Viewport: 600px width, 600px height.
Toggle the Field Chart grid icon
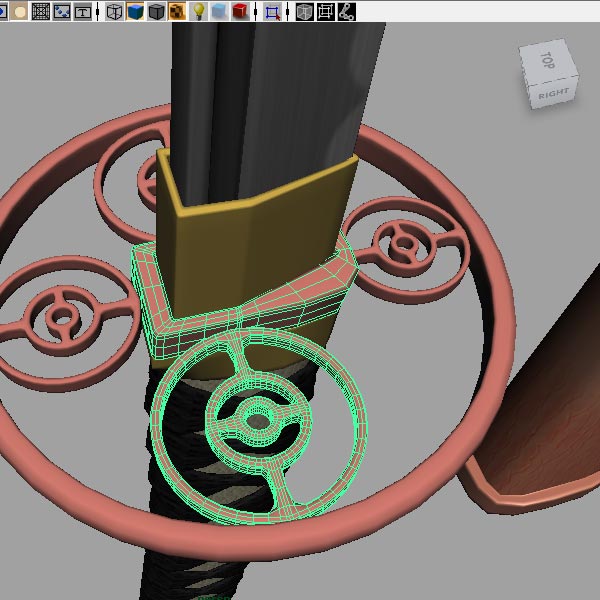(41, 11)
